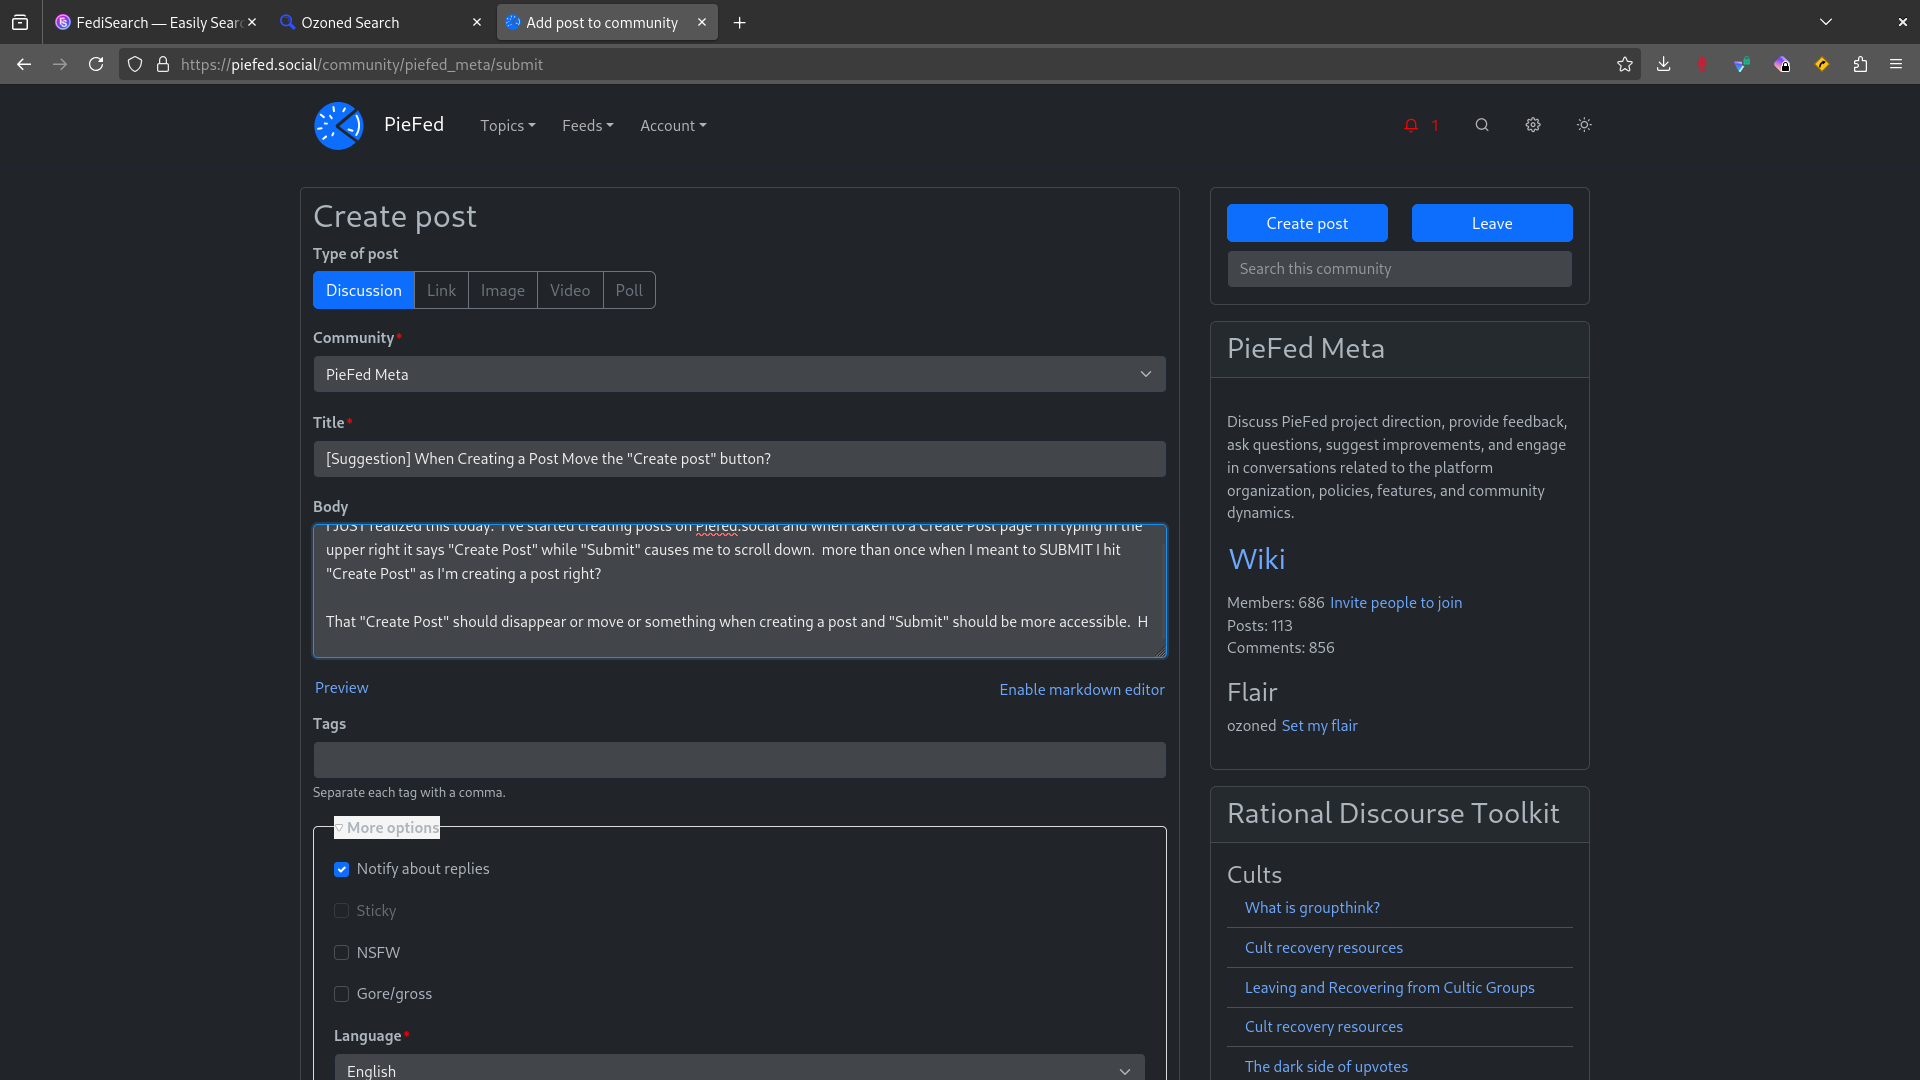Open a new tab with the plus icon

740,22
